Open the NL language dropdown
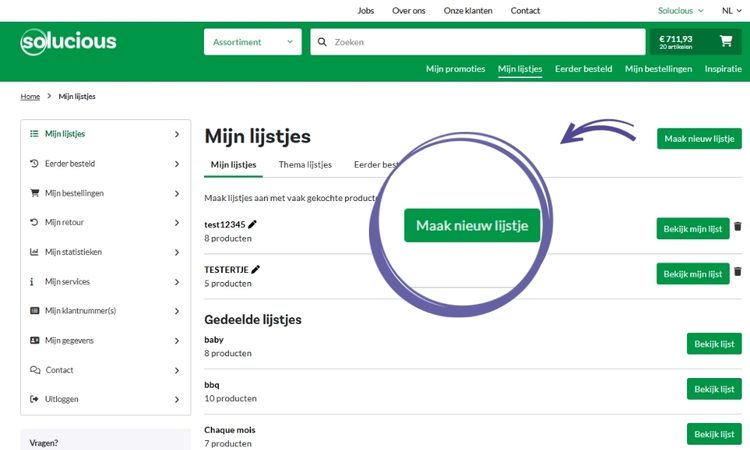Screen dimensions: 750x450 (727, 10)
